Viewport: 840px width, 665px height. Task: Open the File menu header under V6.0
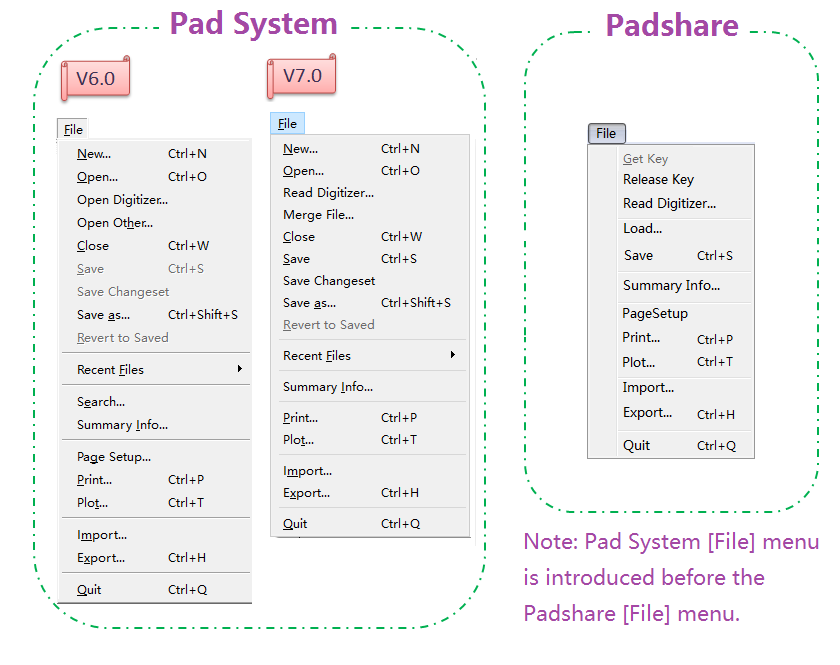[x=73, y=129]
